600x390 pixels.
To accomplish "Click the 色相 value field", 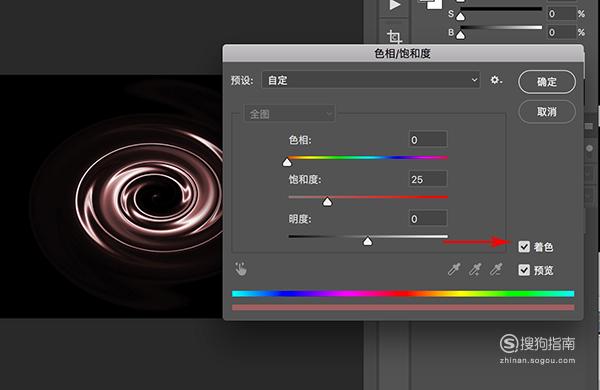I will click(x=428, y=139).
